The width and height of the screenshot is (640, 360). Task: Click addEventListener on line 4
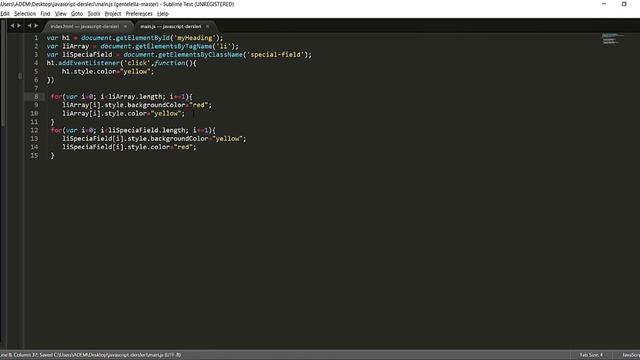point(89,63)
